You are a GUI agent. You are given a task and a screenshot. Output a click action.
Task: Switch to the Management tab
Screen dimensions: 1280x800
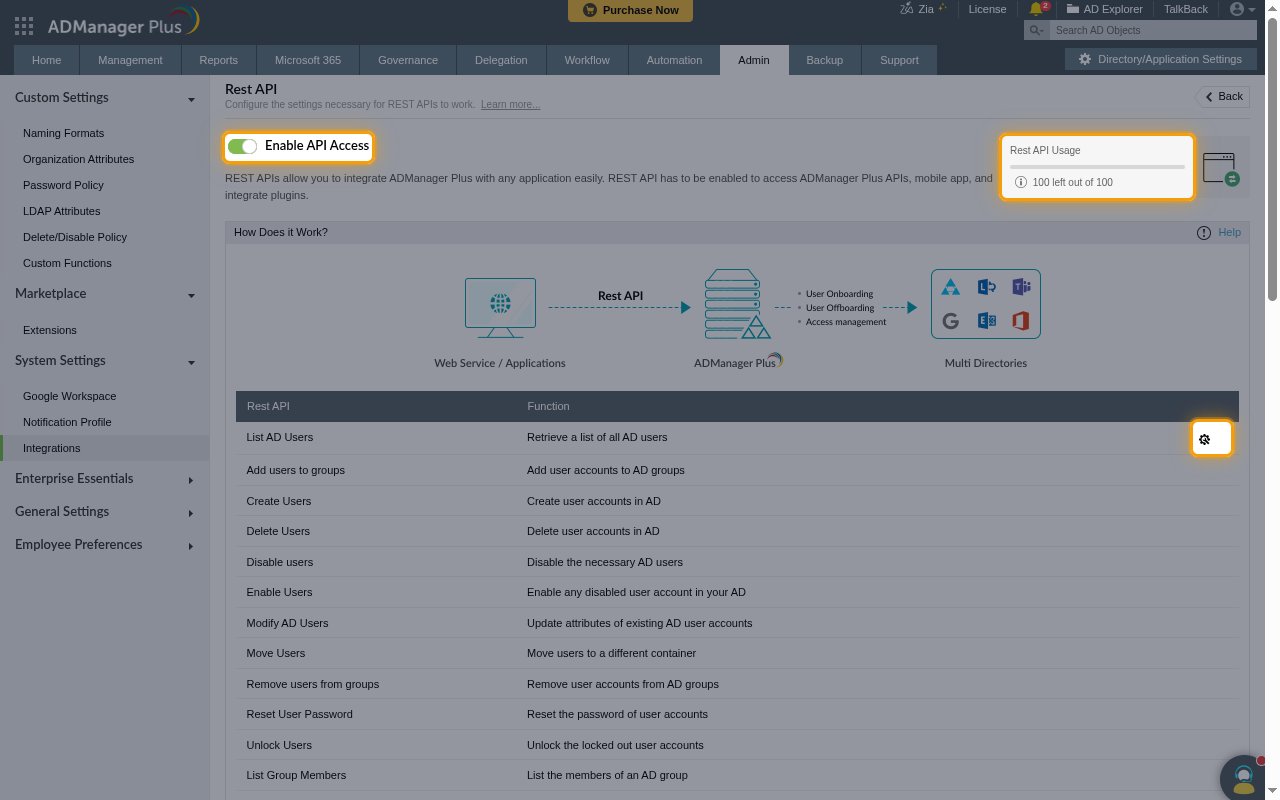click(x=130, y=60)
